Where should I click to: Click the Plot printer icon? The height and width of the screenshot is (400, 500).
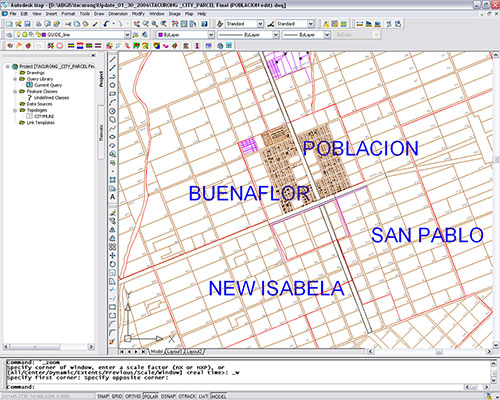point(38,24)
